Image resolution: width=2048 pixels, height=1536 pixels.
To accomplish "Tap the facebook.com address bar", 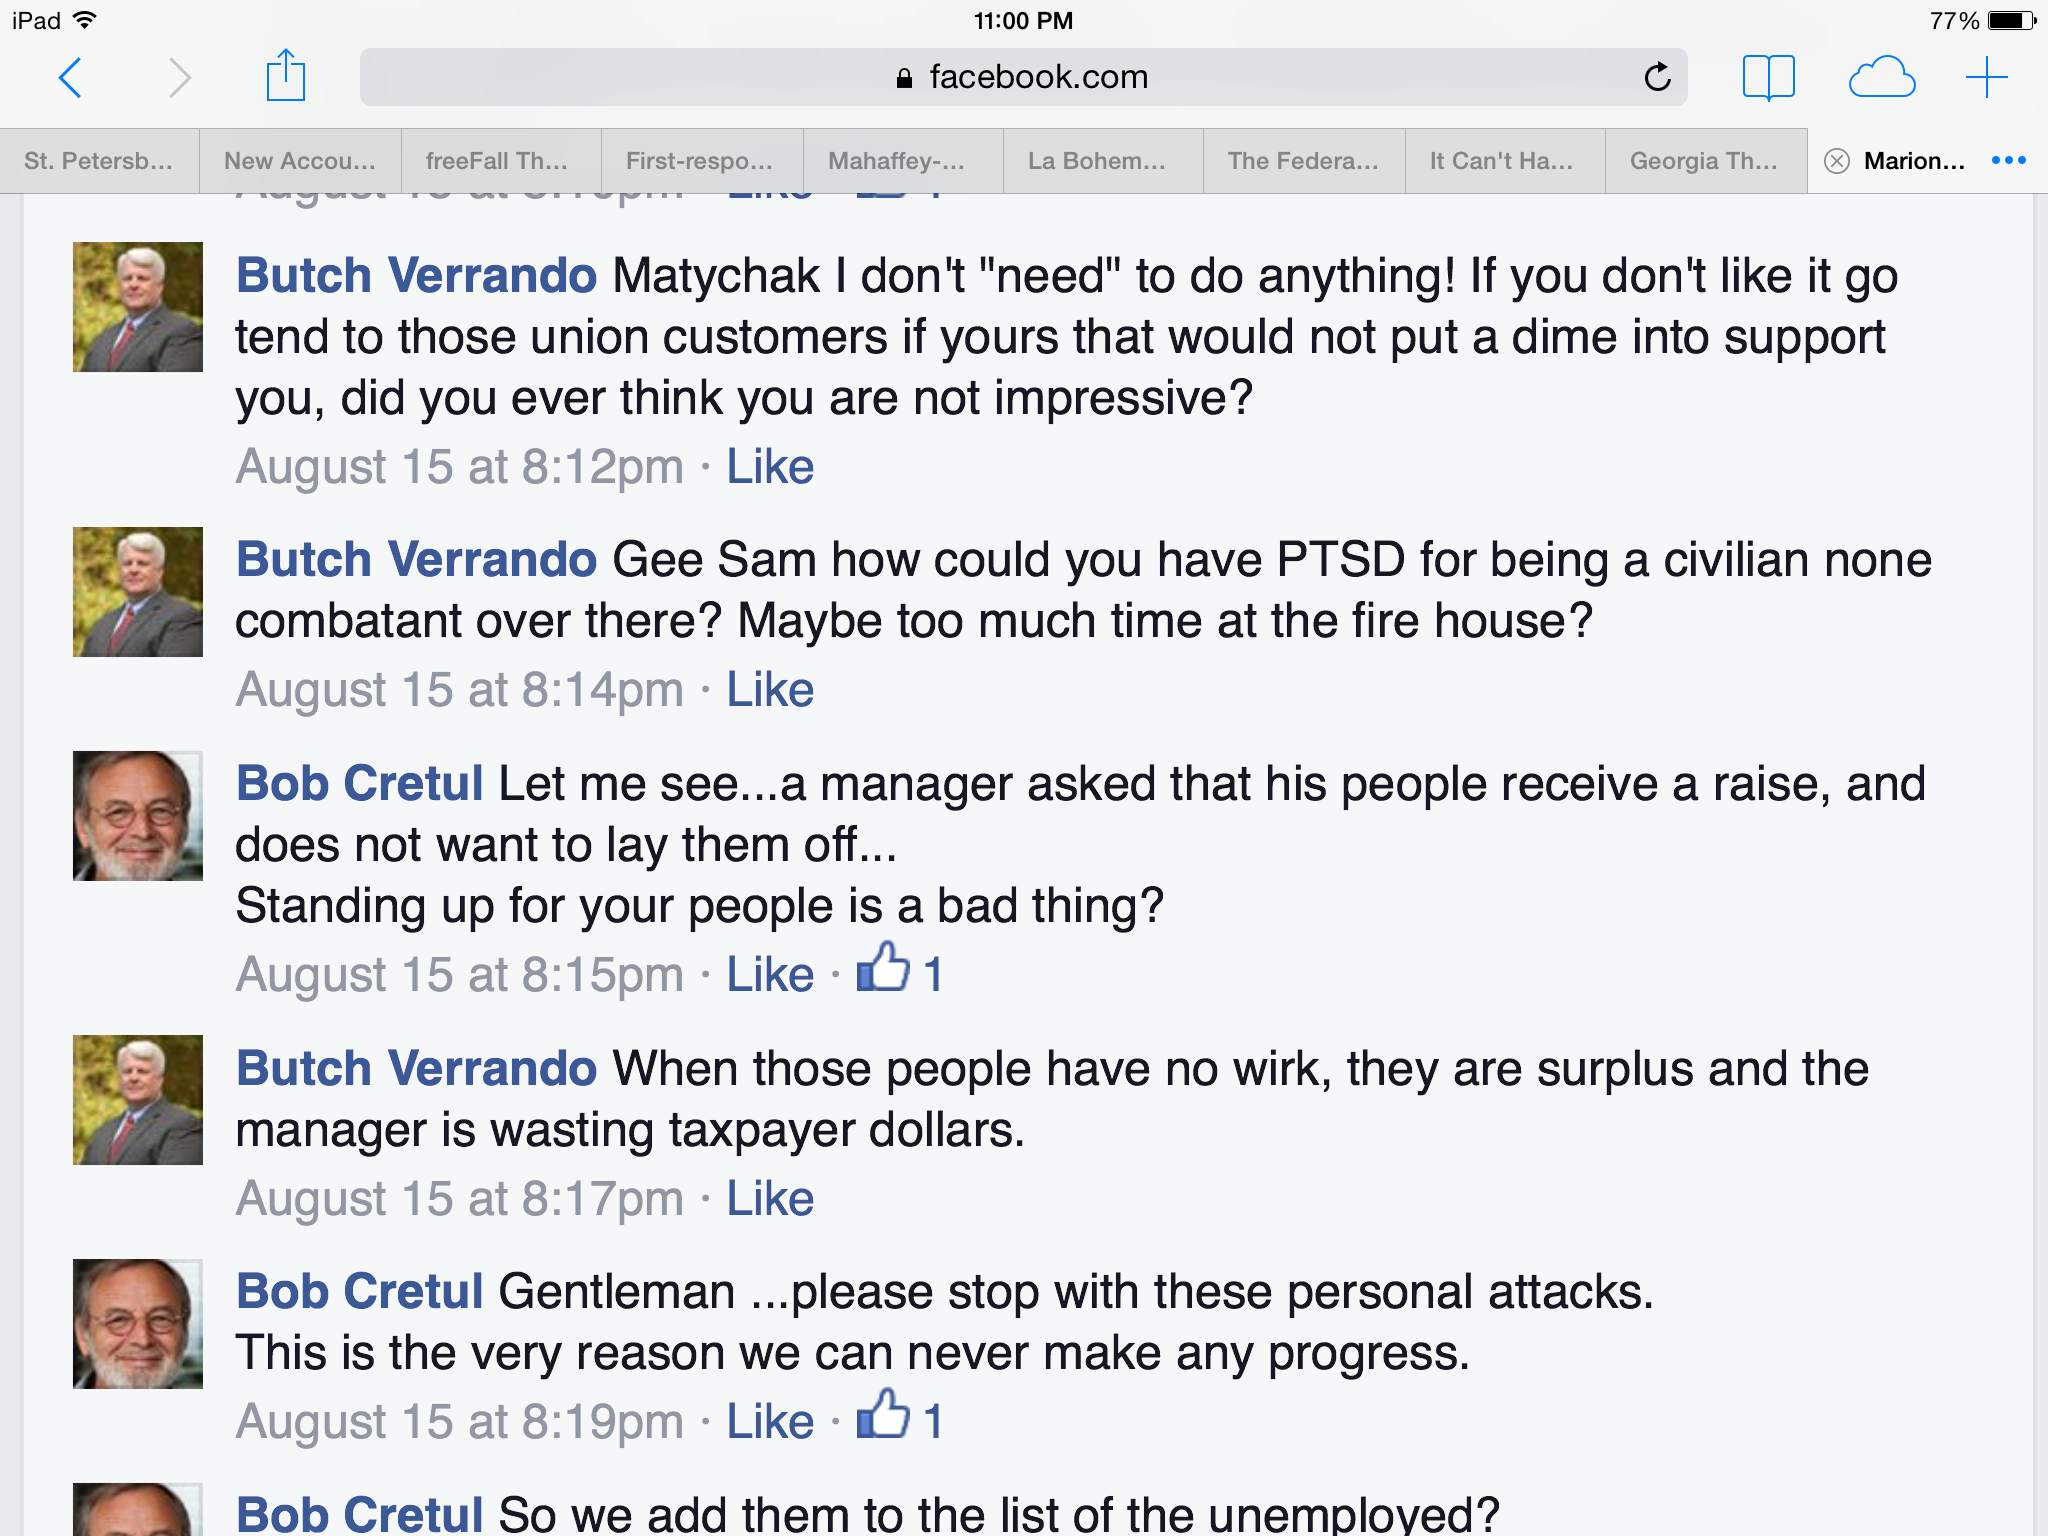I will point(1023,77).
